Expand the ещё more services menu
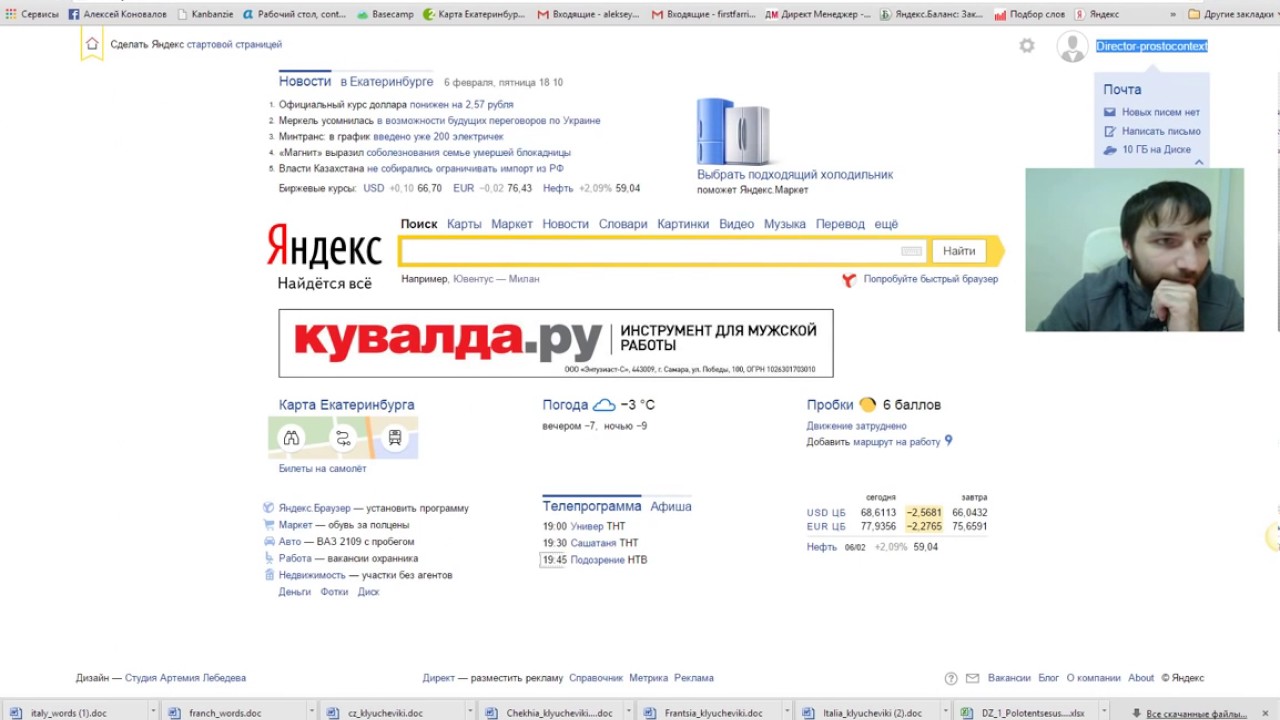Screen dimensions: 1280x720 click(886, 224)
